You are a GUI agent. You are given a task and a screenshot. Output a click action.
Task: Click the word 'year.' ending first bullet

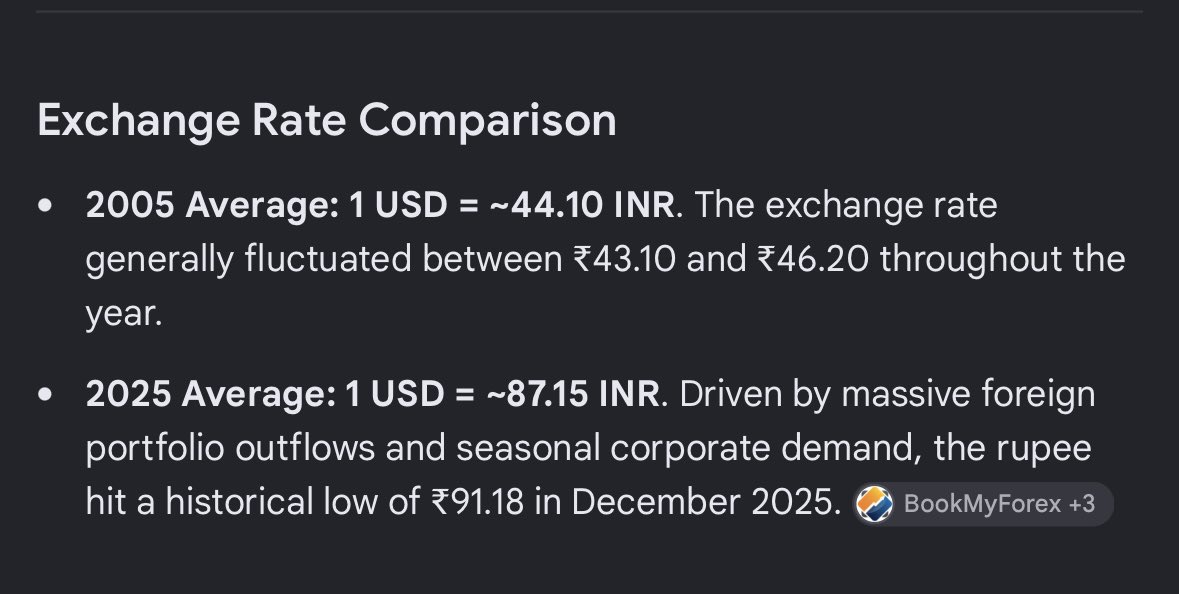124,314
